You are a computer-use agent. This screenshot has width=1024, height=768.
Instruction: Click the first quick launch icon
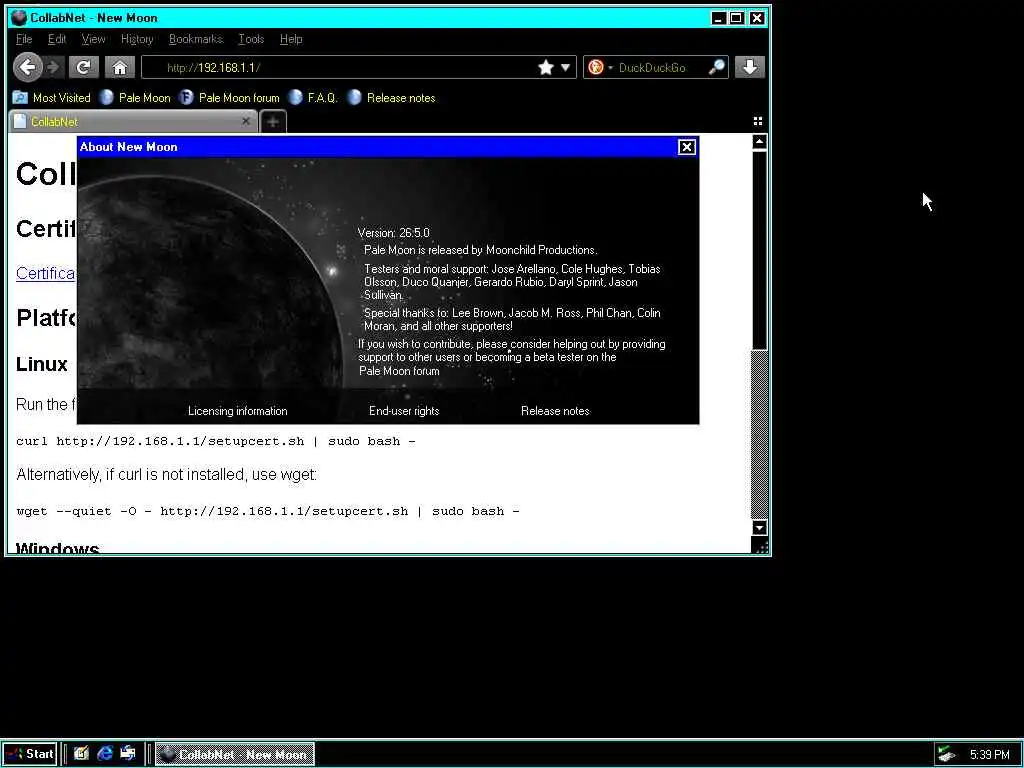coord(81,754)
